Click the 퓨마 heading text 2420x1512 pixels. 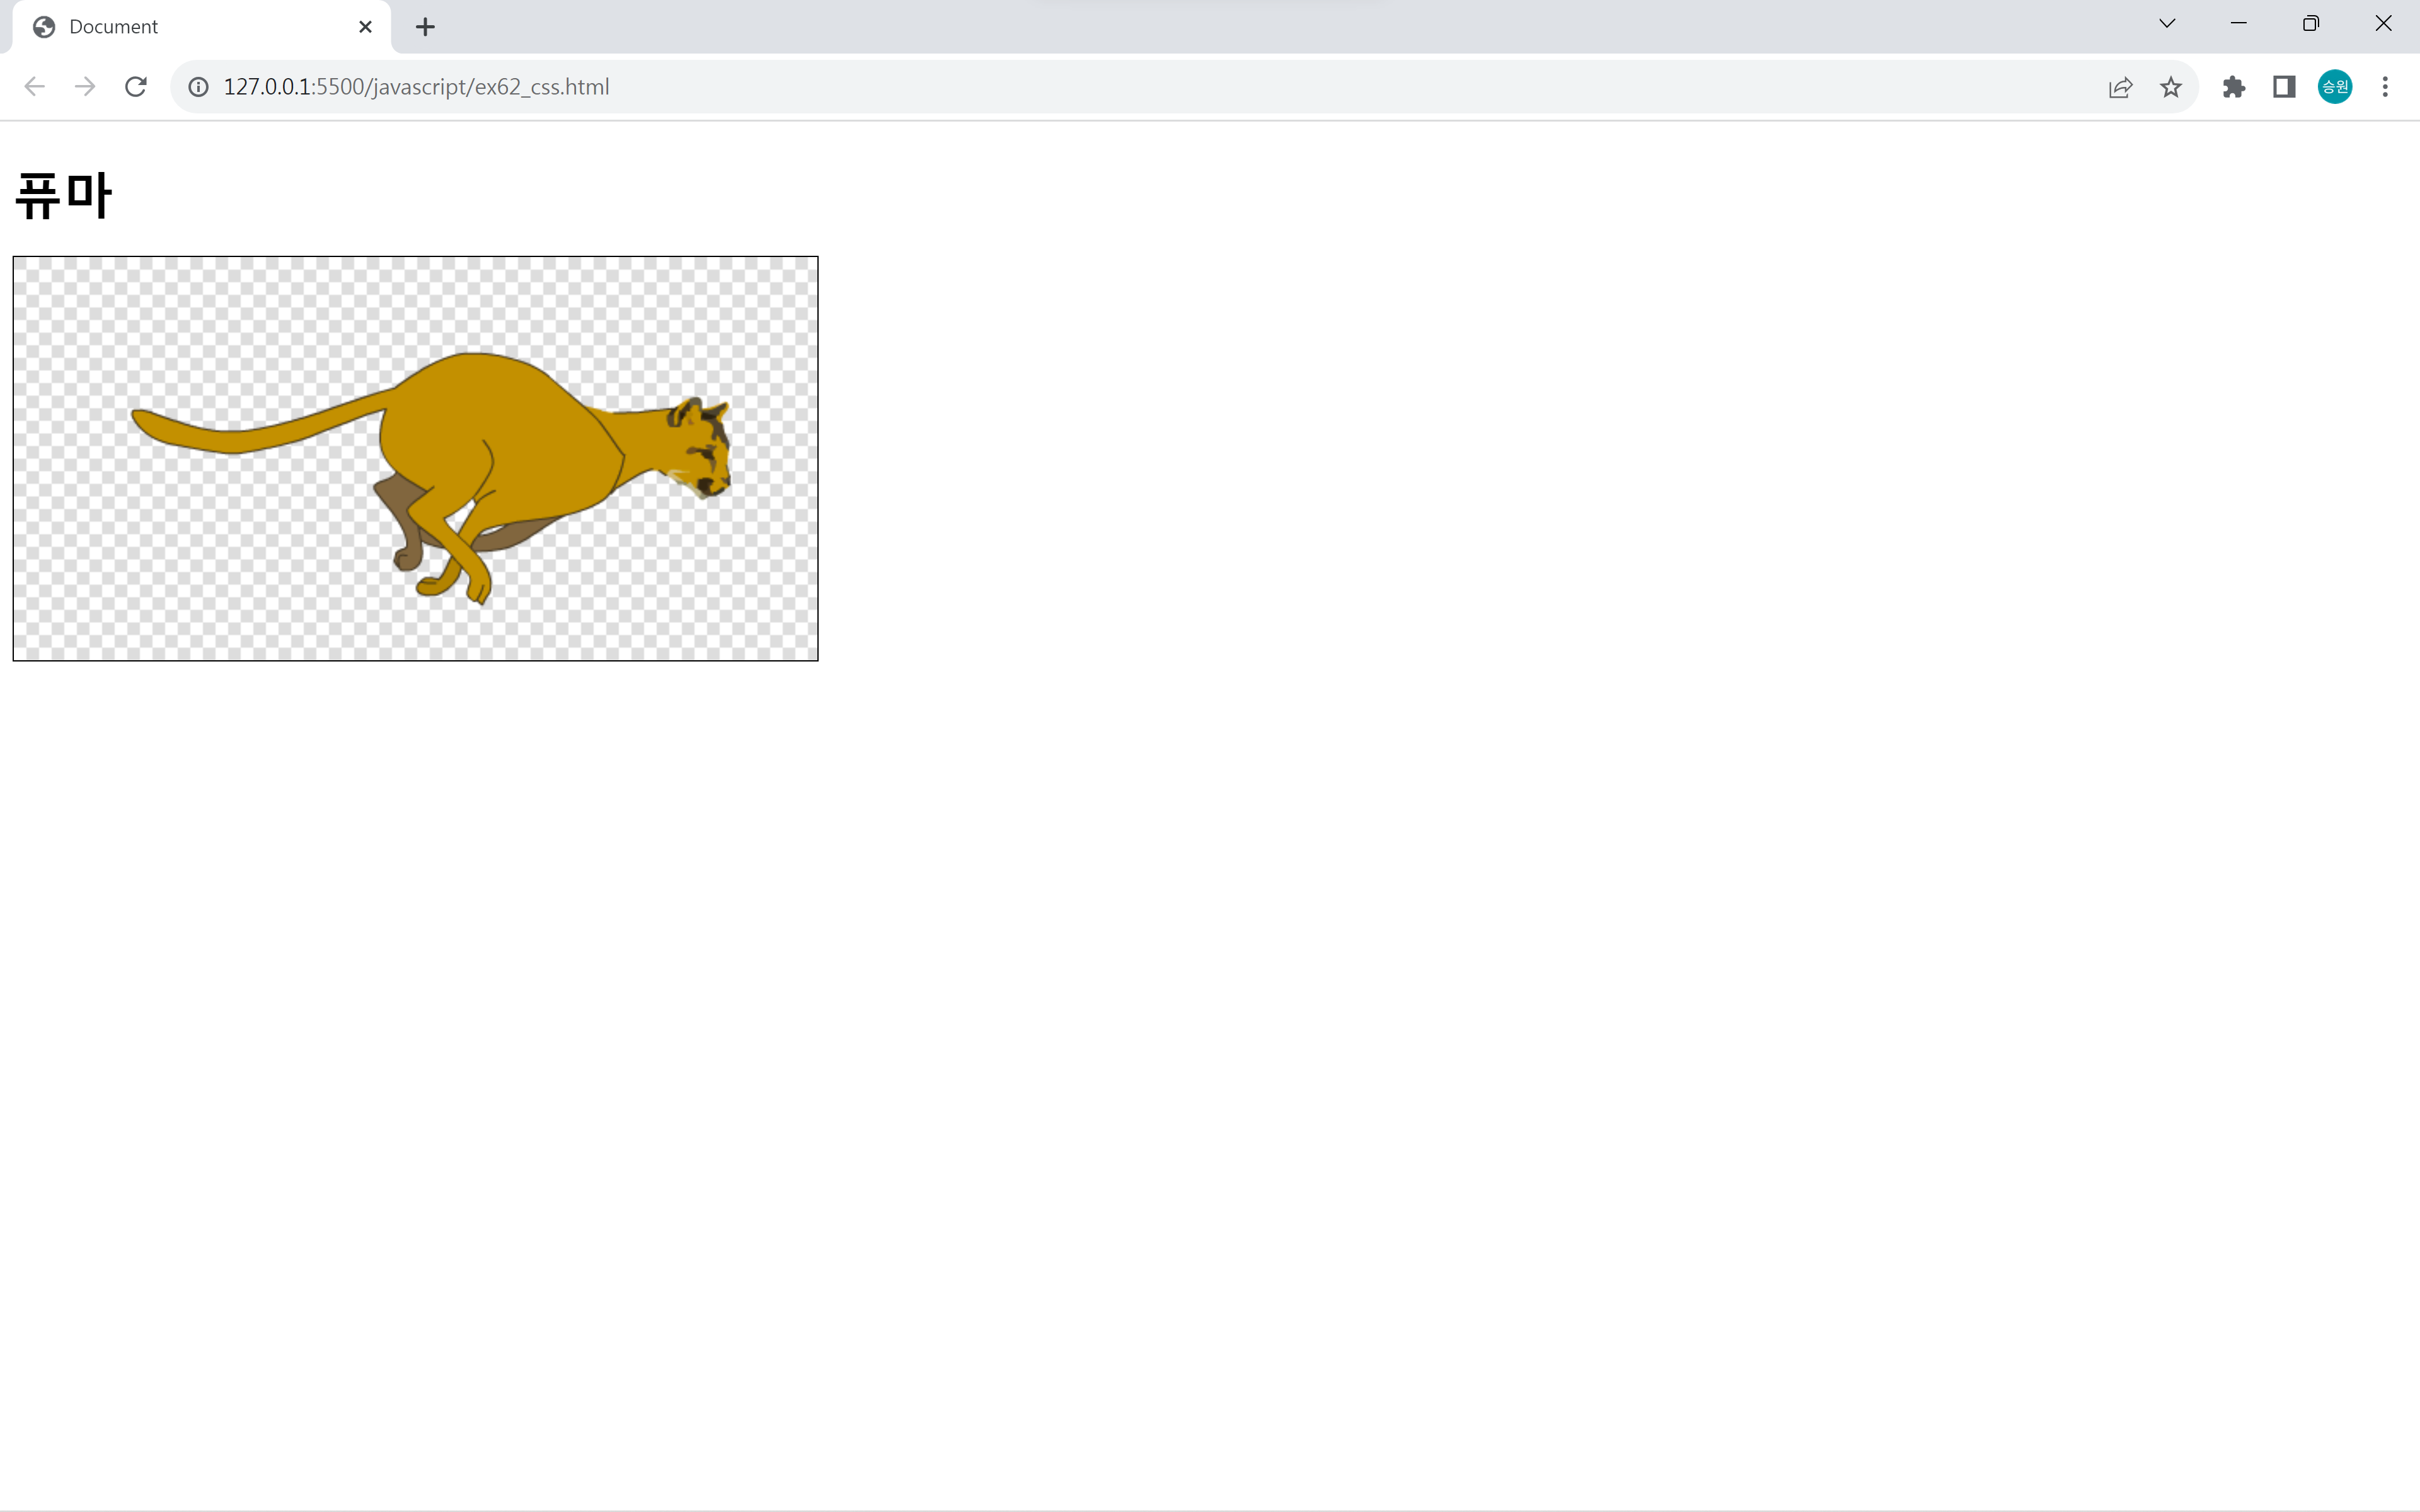point(63,195)
